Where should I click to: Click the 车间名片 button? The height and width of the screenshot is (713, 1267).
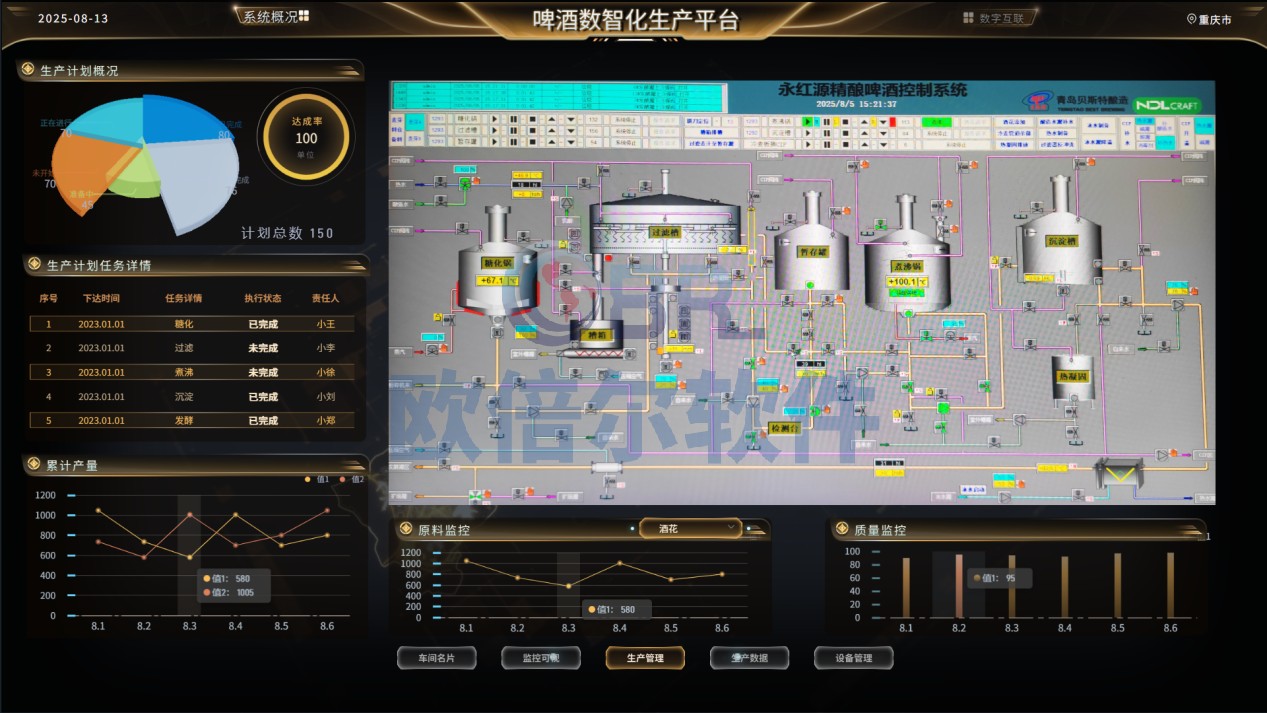436,658
